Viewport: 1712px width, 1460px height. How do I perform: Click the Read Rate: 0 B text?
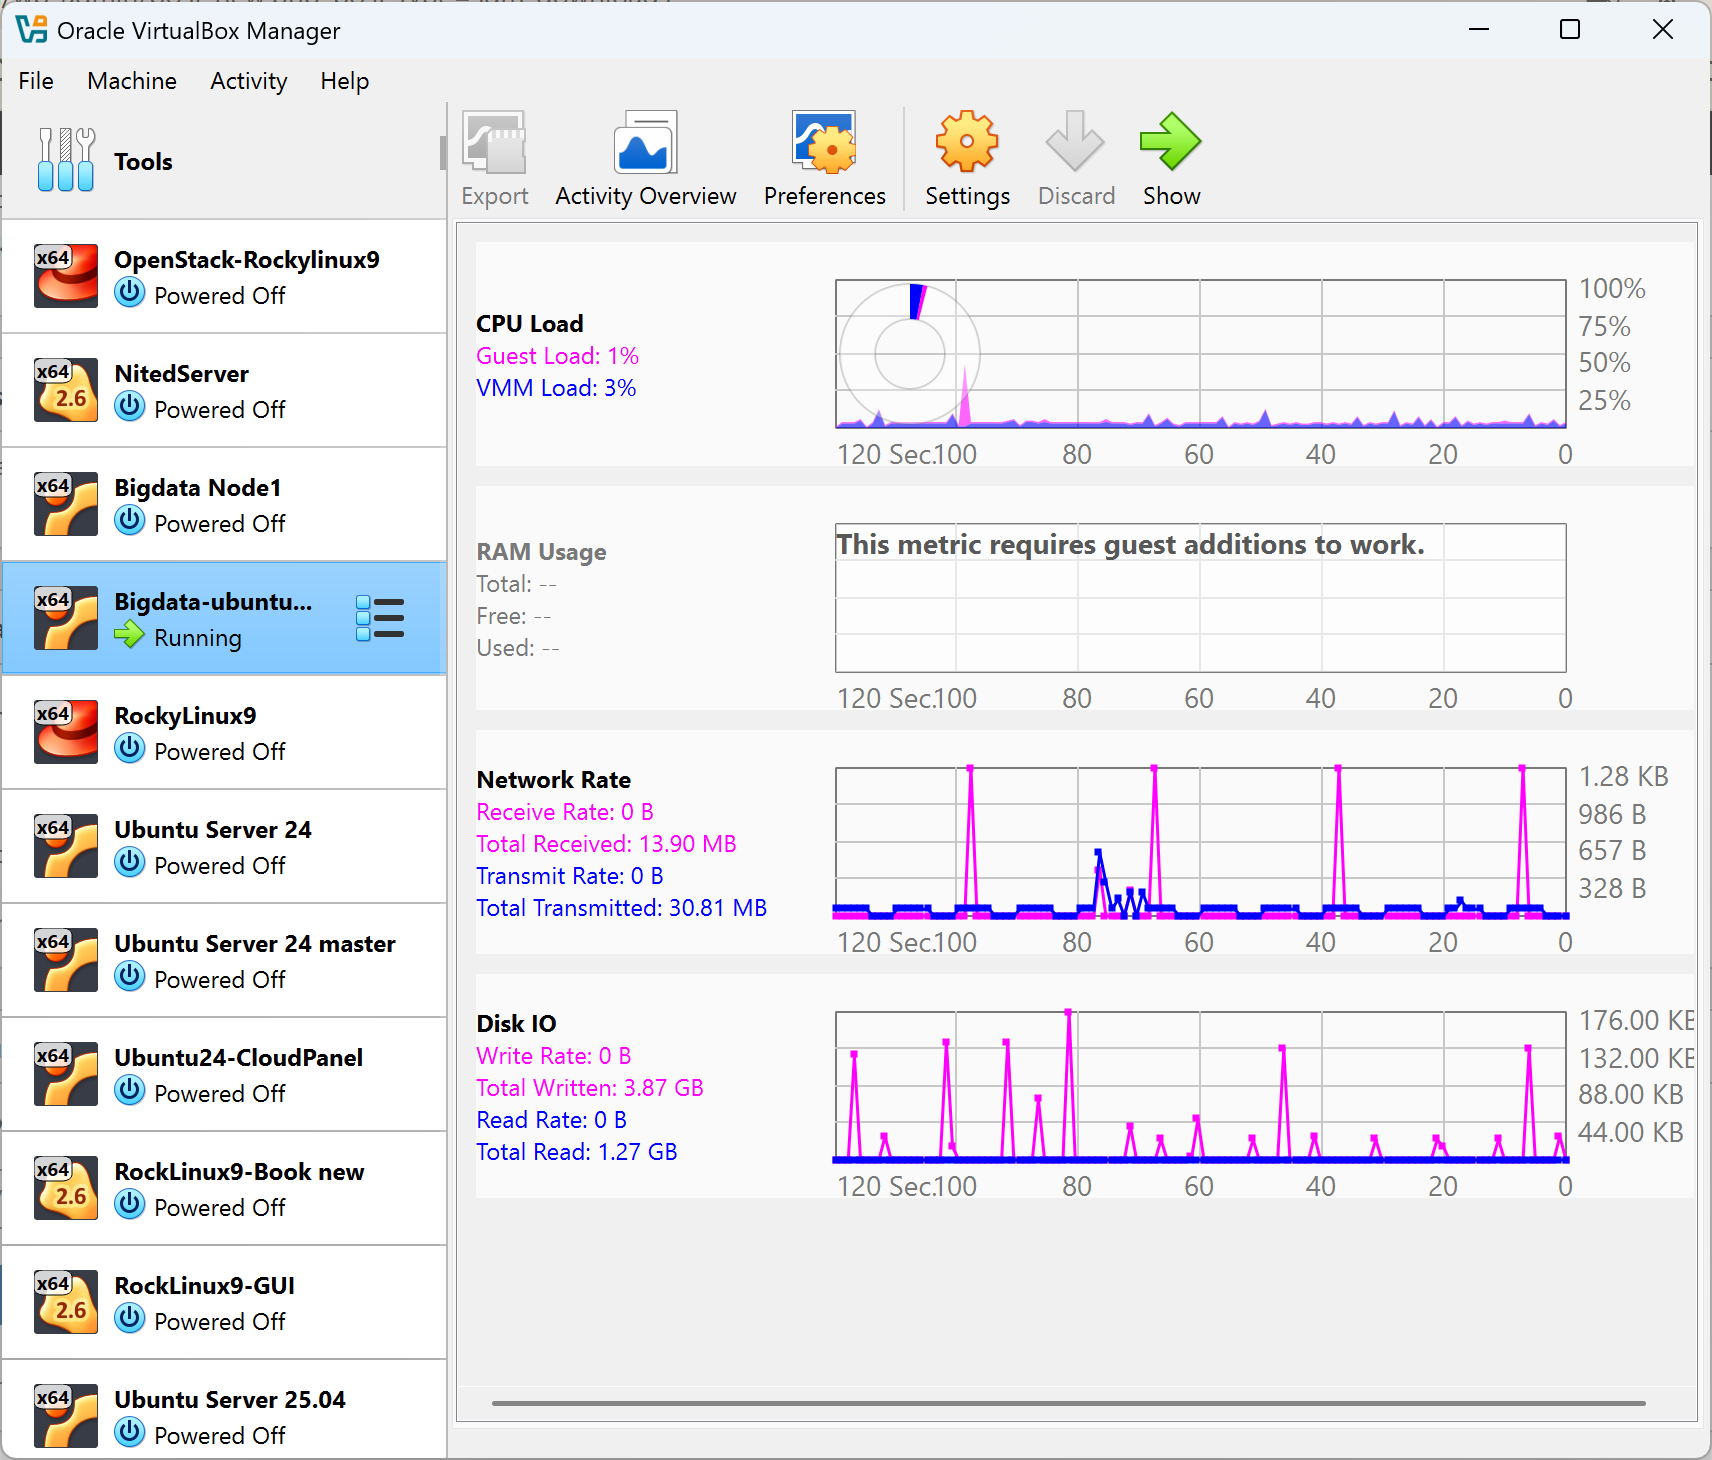[x=552, y=1120]
